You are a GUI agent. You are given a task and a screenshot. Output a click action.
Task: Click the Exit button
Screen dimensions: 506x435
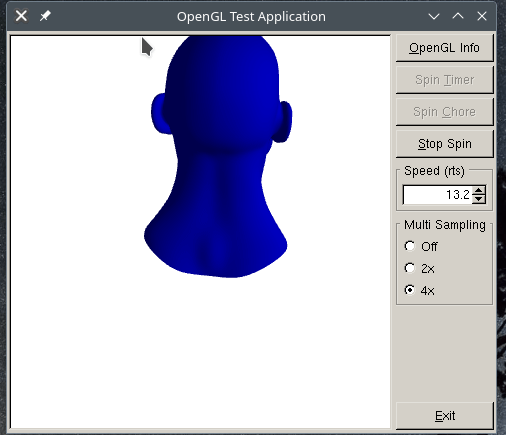444,416
